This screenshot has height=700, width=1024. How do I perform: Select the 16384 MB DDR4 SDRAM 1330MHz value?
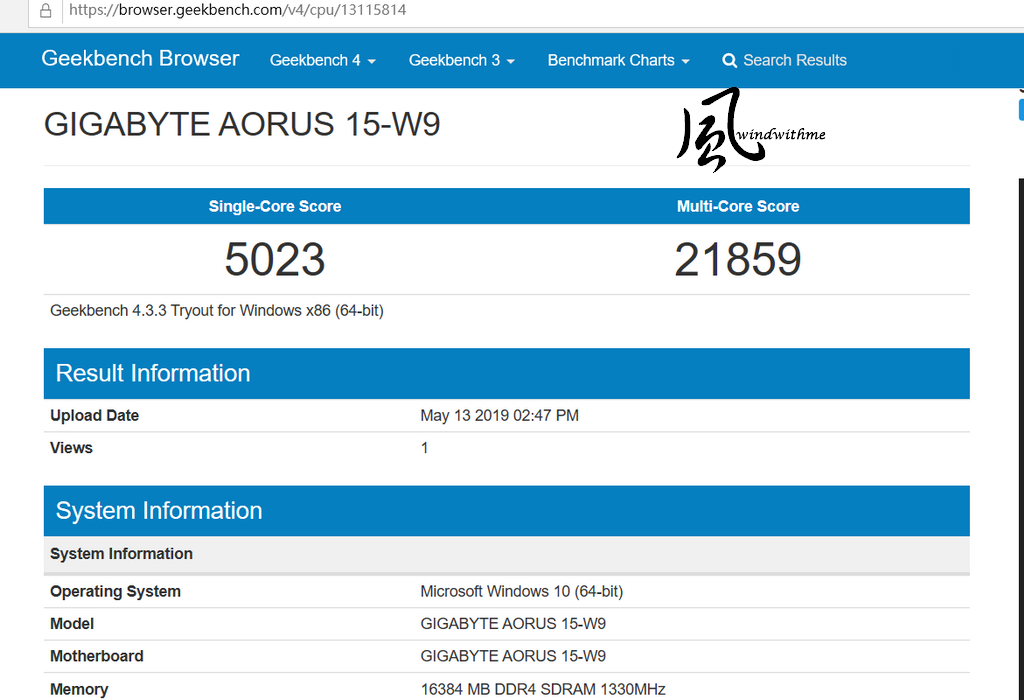[x=543, y=690]
